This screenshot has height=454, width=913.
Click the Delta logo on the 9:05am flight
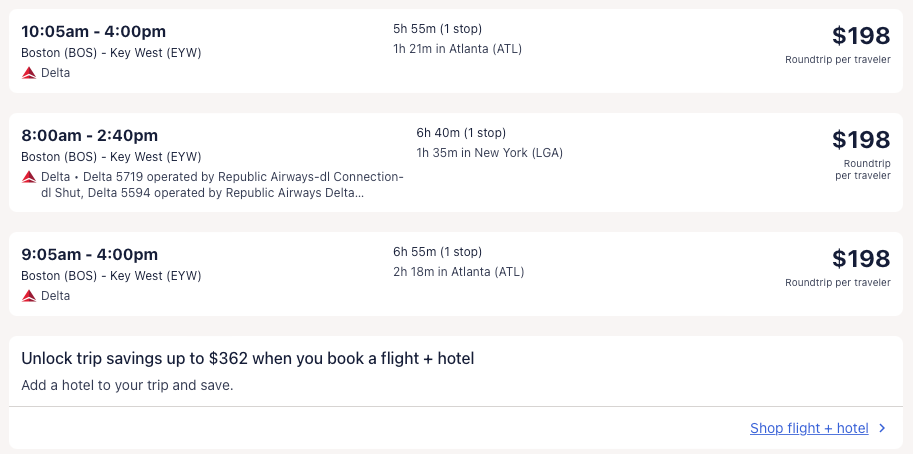(29, 296)
